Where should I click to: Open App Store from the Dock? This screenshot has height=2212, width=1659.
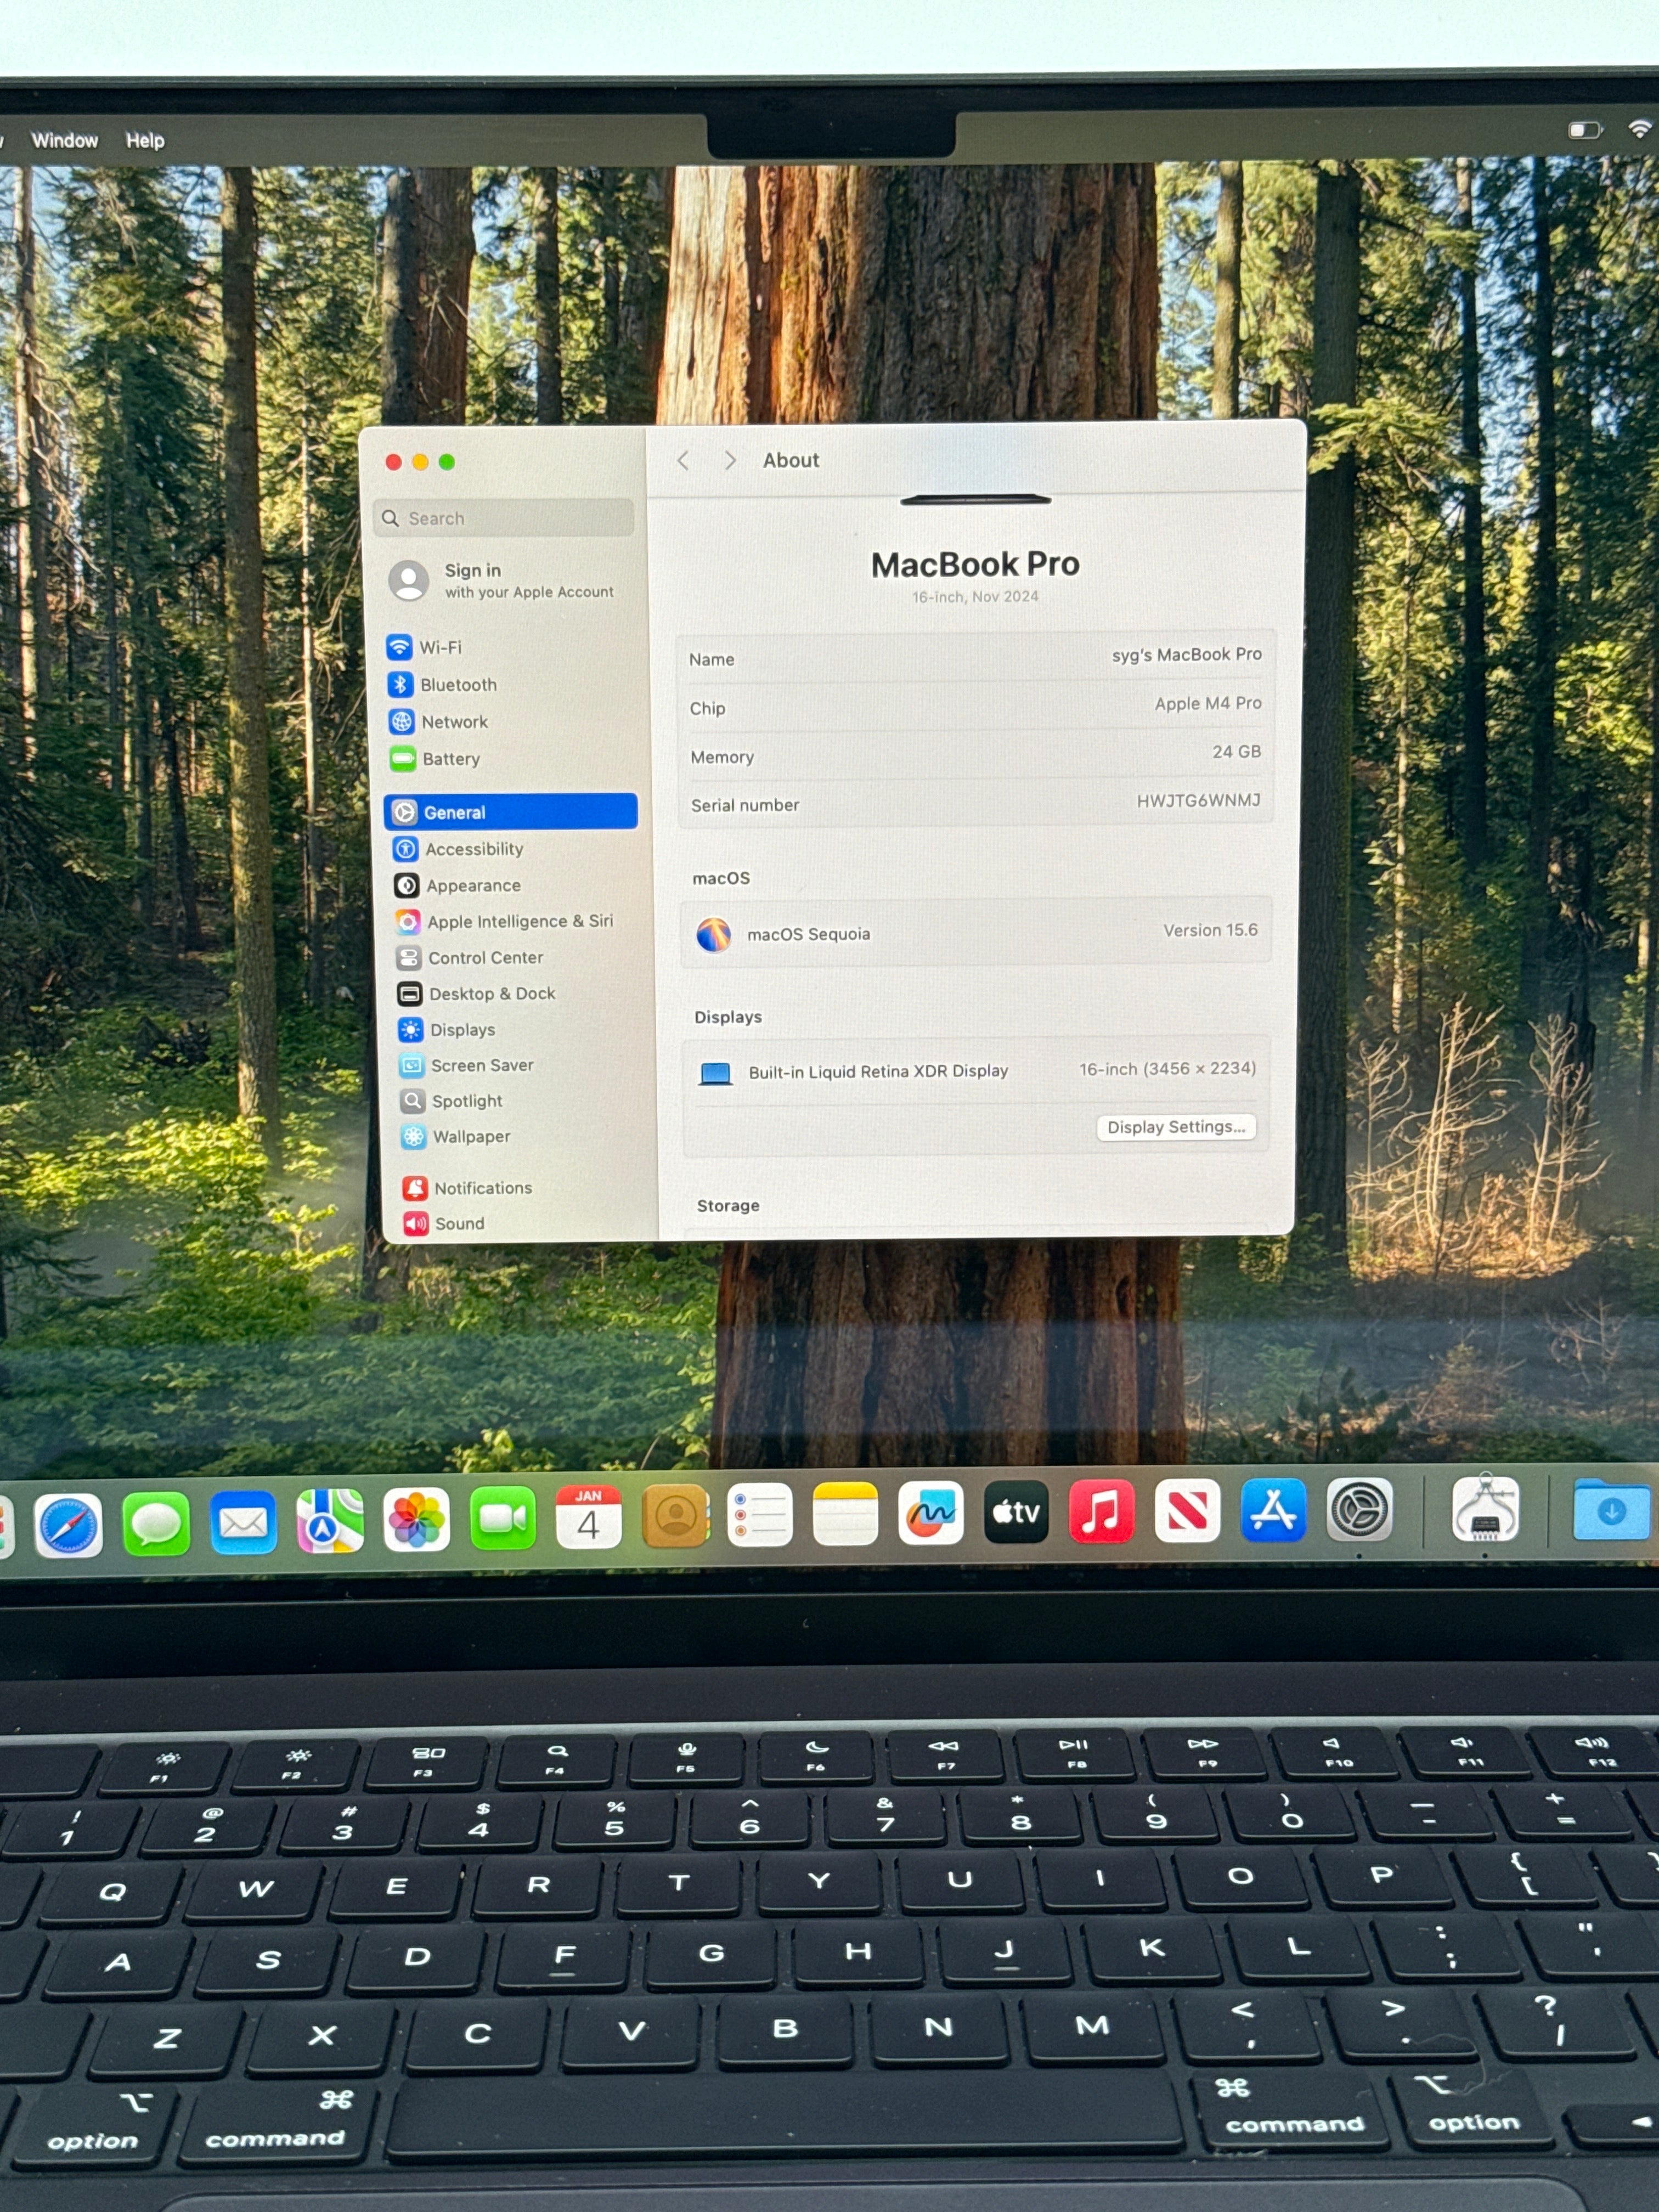click(x=1273, y=1509)
